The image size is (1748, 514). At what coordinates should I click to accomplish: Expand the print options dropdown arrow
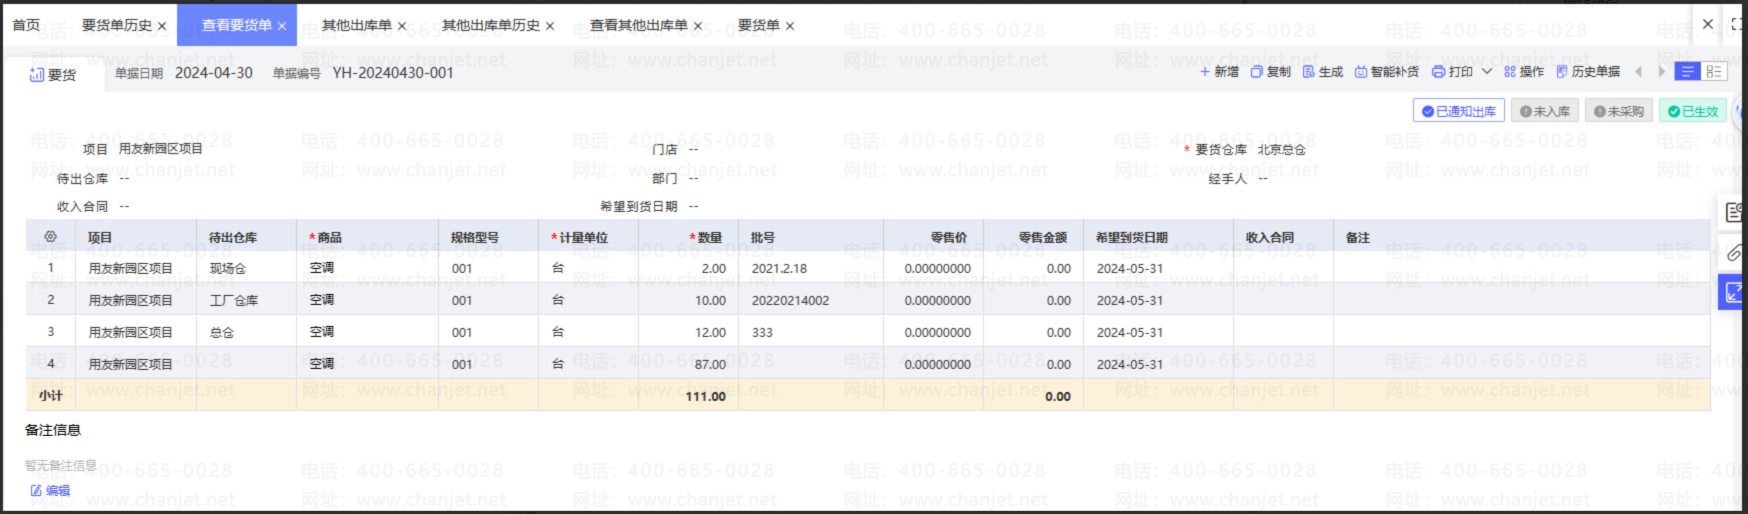1486,72
